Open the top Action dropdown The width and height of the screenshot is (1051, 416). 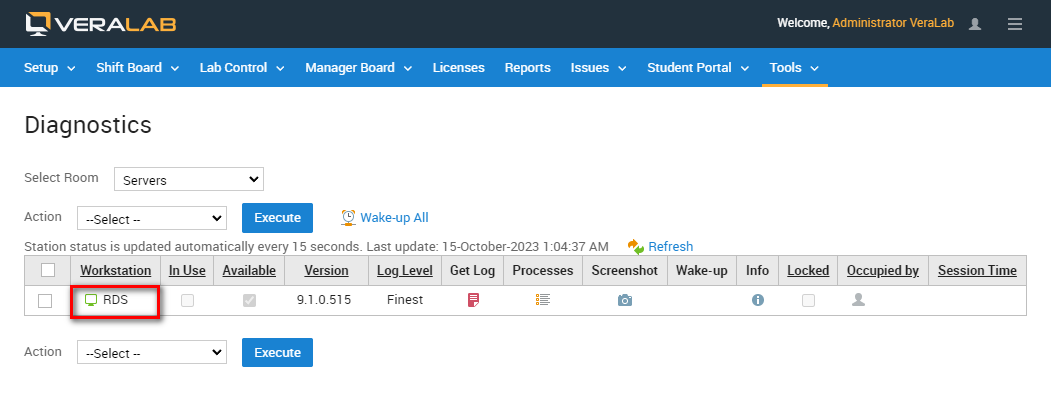[x=152, y=218]
